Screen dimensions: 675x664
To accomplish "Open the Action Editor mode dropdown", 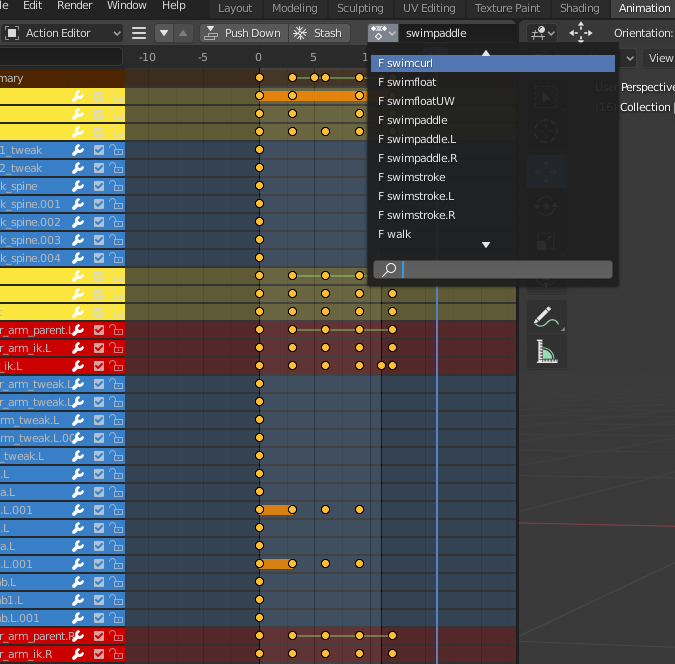I will (62, 33).
